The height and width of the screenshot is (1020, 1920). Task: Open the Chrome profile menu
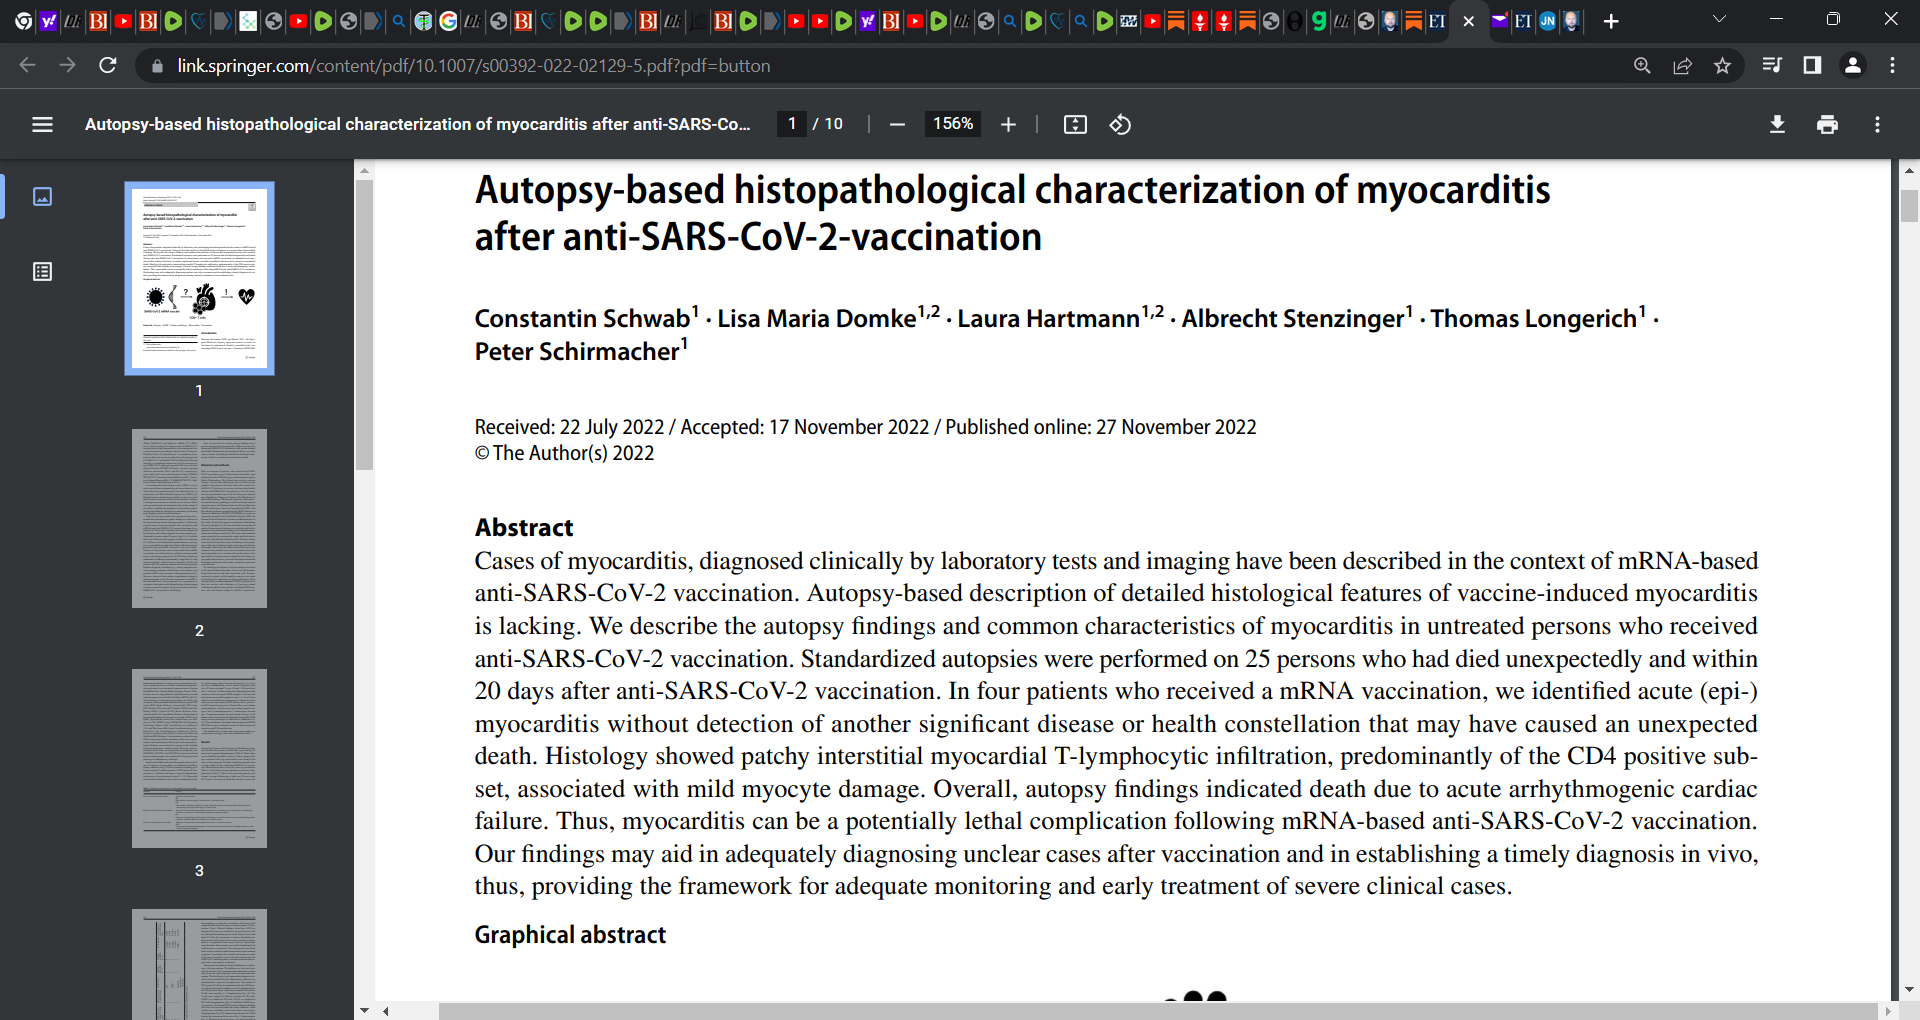(x=1852, y=65)
